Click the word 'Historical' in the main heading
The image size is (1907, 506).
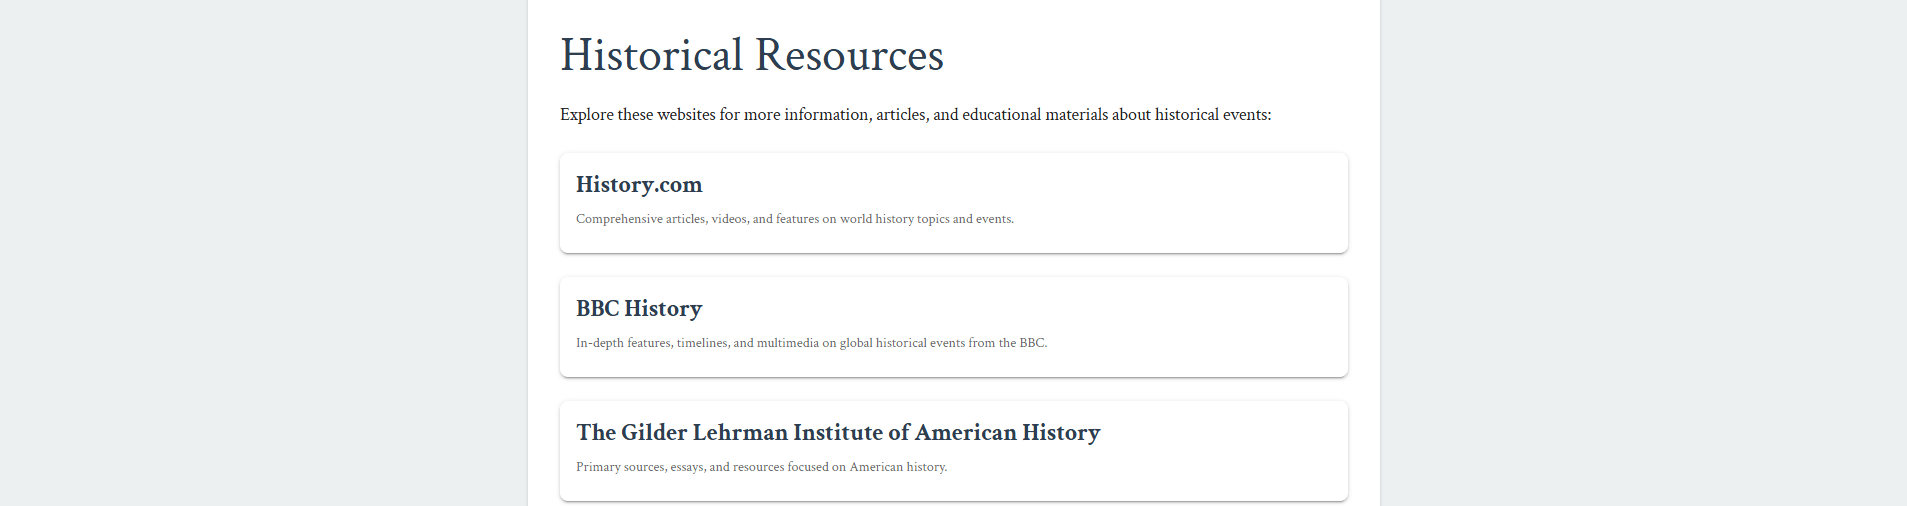651,55
